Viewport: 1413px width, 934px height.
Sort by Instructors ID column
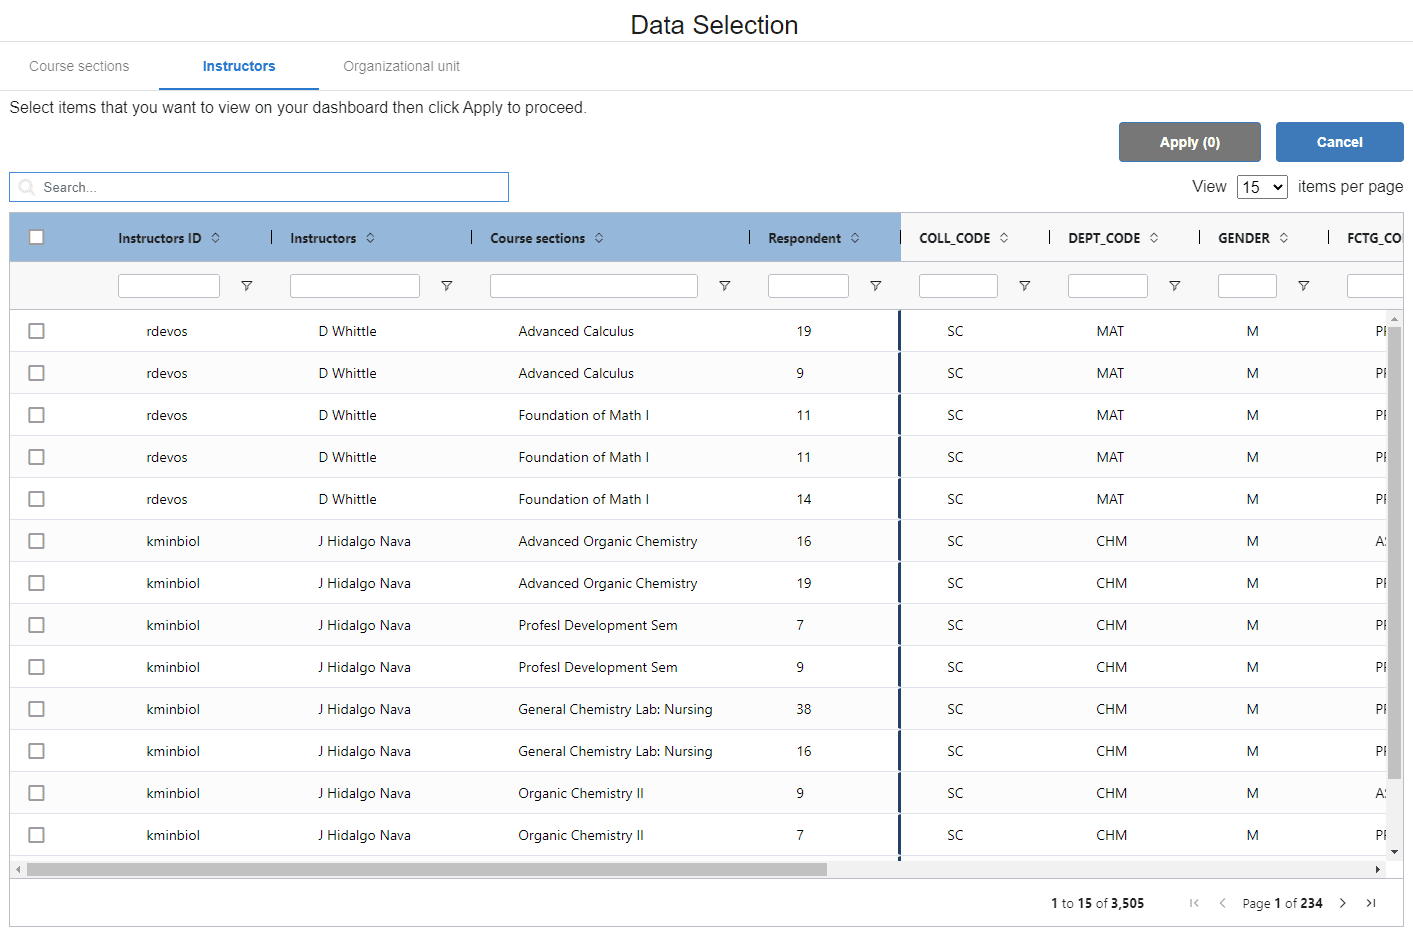tap(215, 238)
